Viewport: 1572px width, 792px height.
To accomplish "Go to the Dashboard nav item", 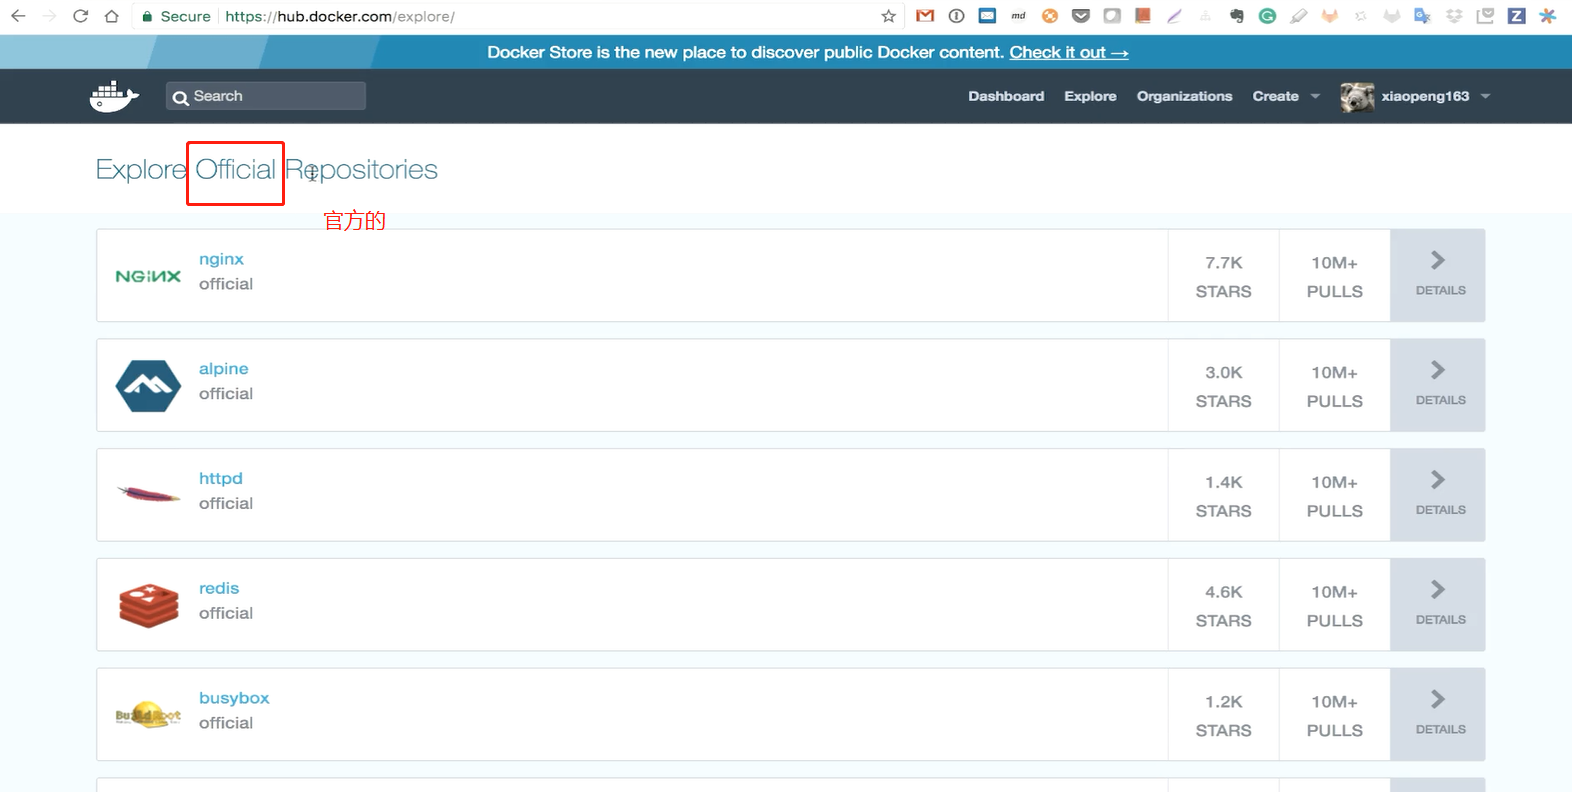I will click(1006, 96).
